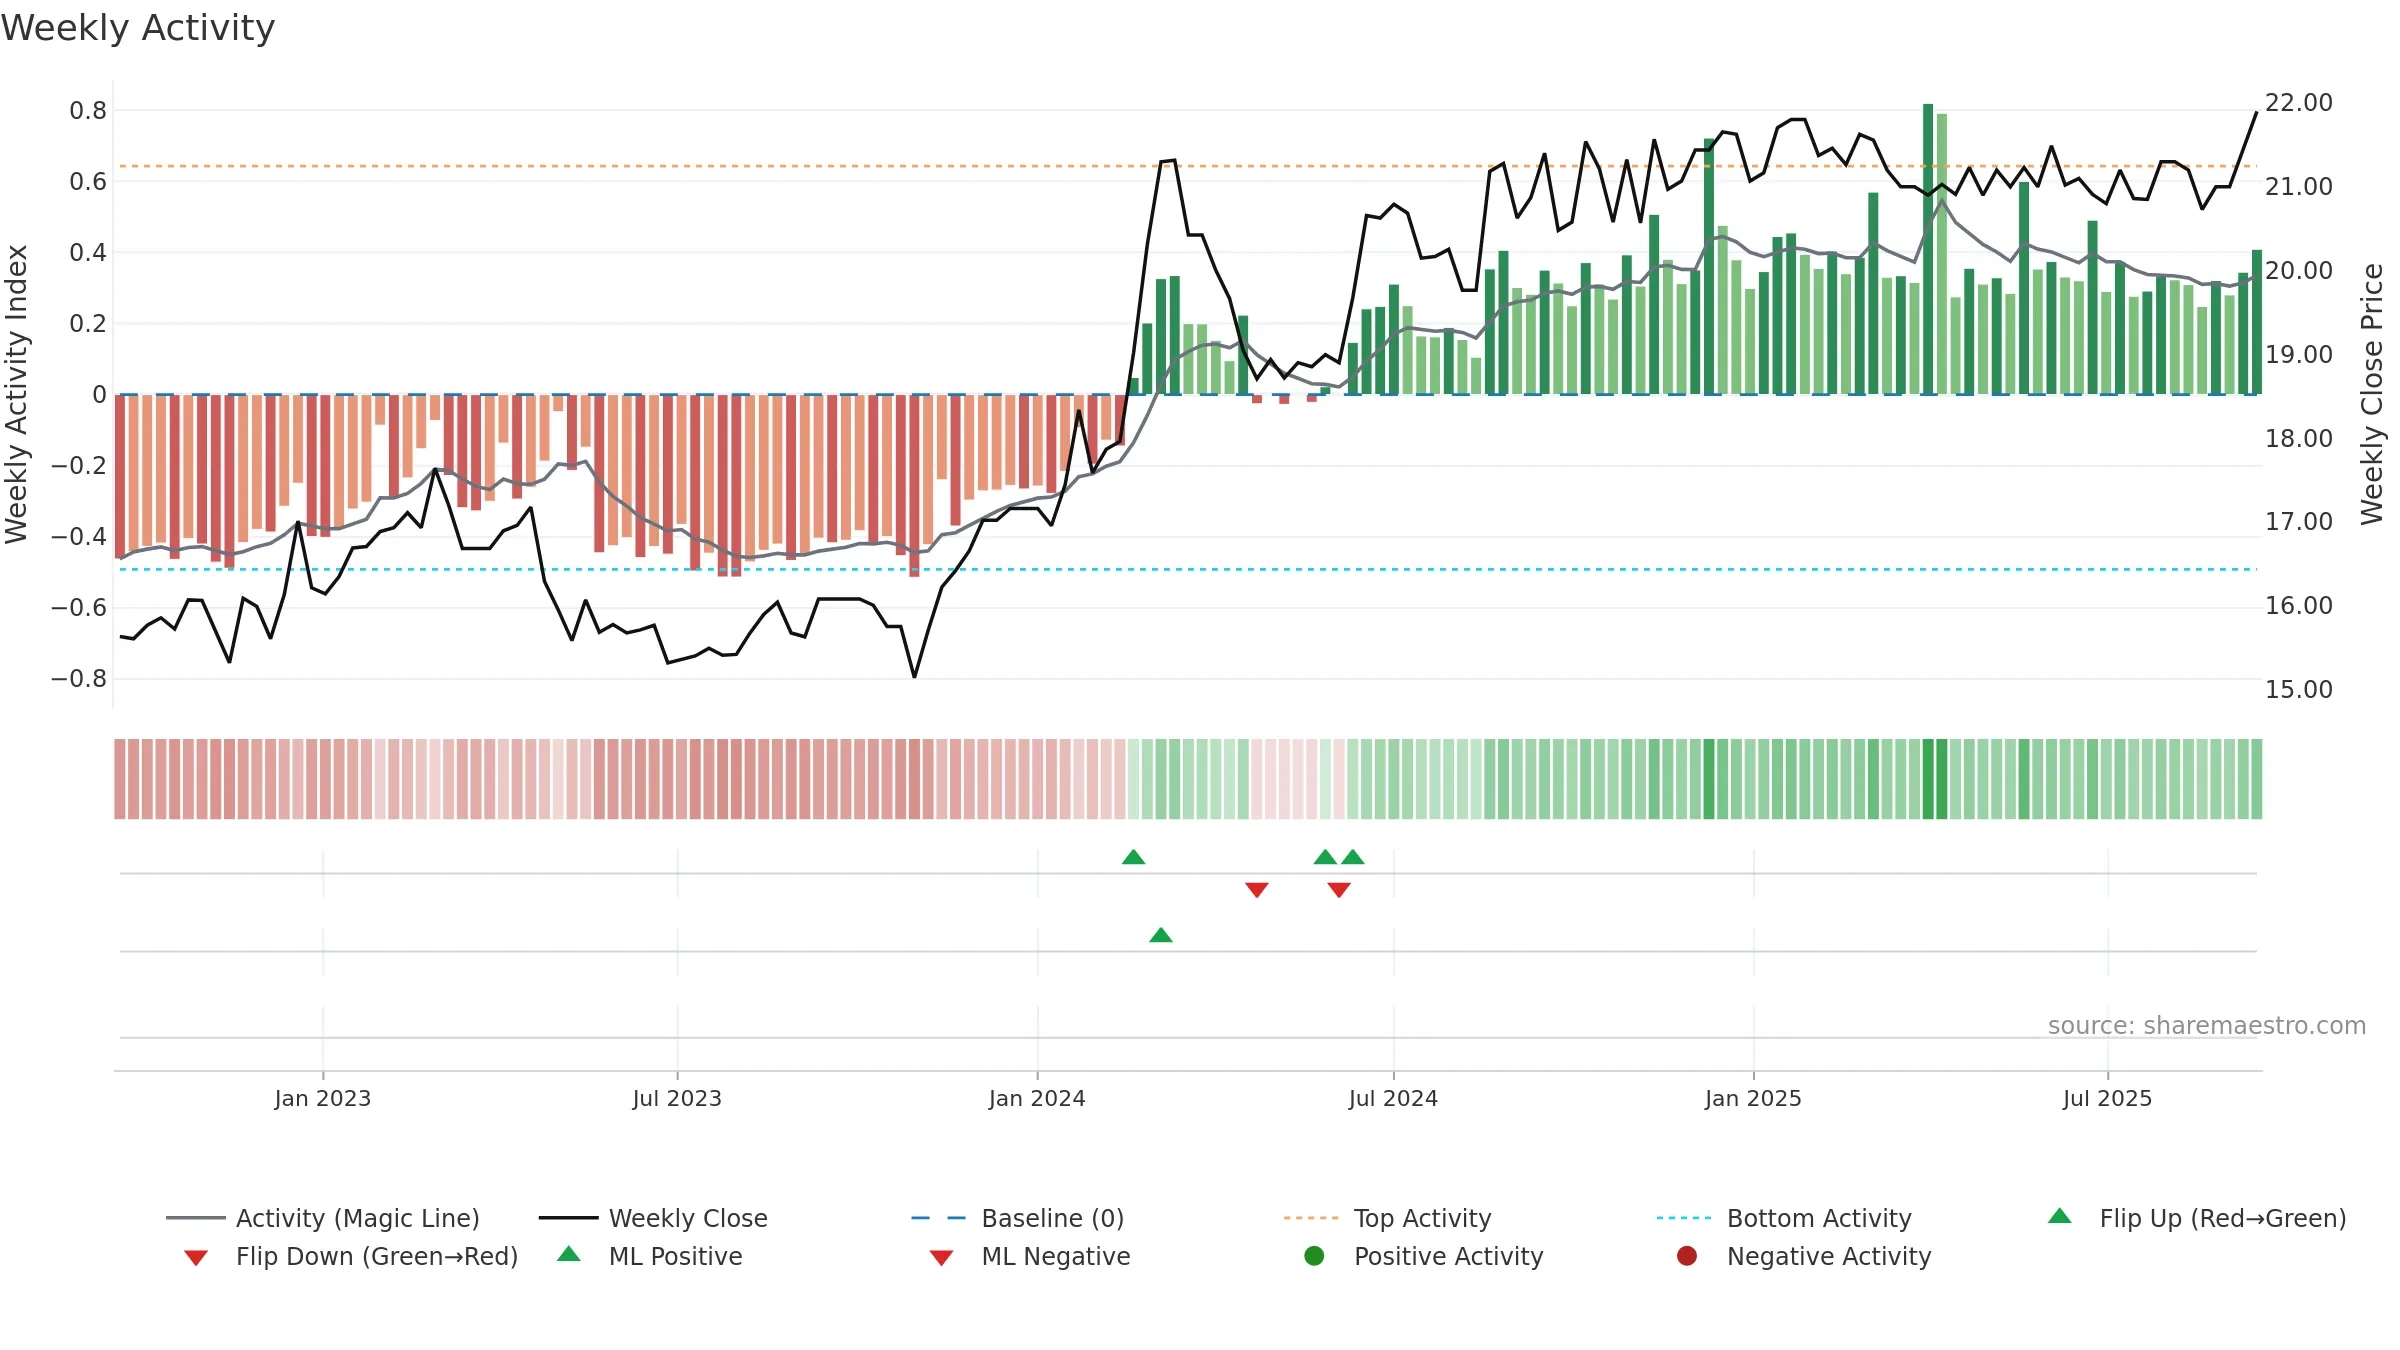Toggle the ML Positive legend entry
Viewport: 2400px width, 1350px height.
point(650,1256)
